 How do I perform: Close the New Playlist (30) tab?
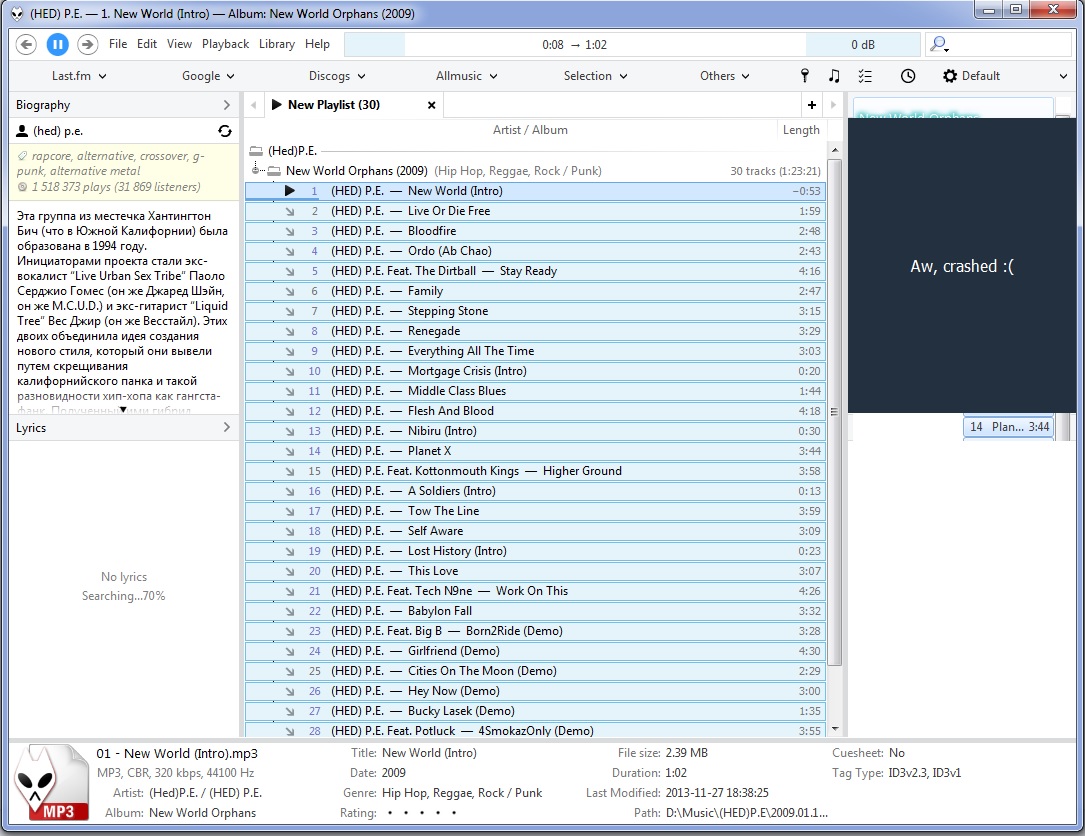click(432, 105)
